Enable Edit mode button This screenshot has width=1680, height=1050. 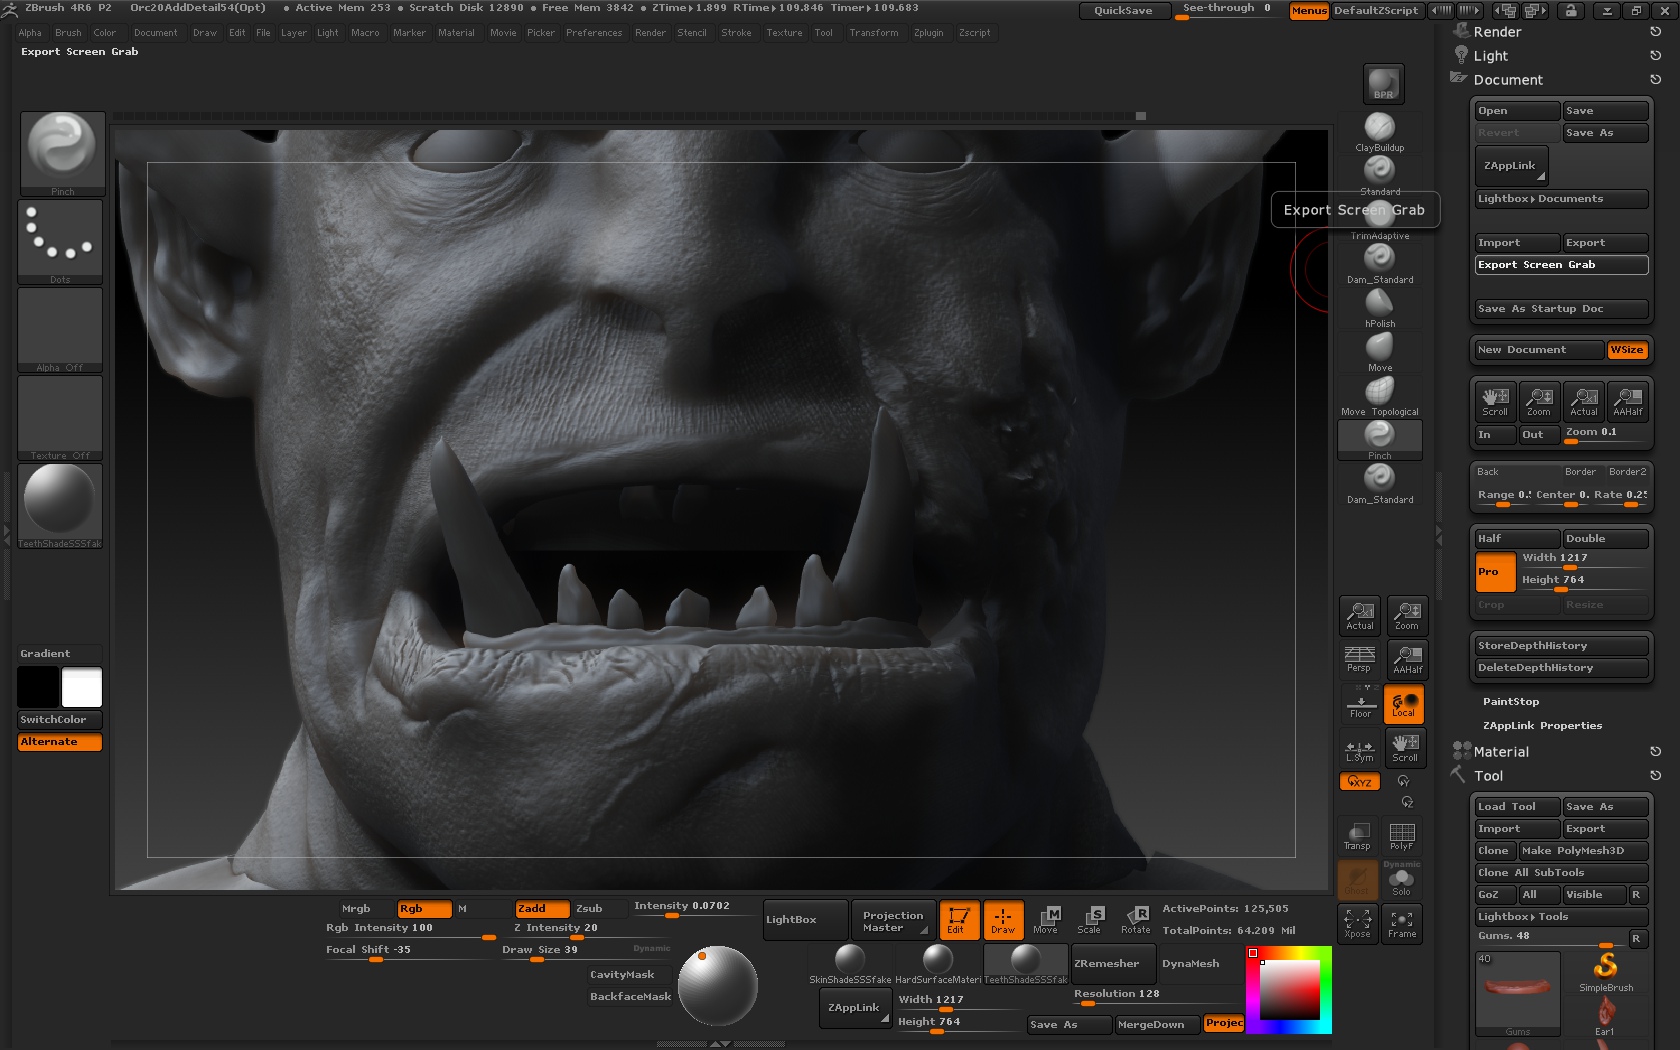coord(958,919)
